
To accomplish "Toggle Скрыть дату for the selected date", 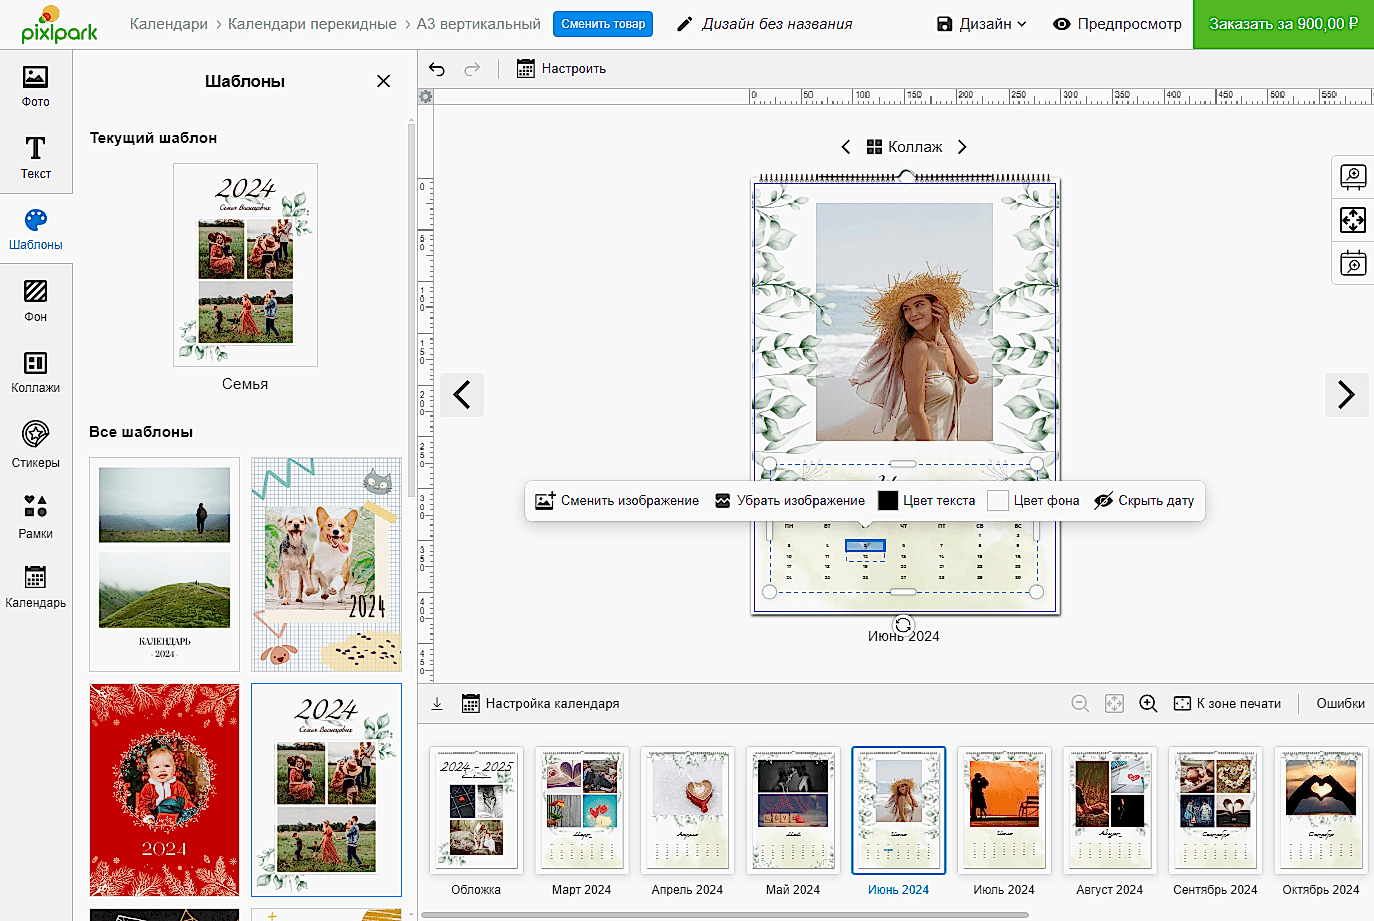I will (1144, 501).
